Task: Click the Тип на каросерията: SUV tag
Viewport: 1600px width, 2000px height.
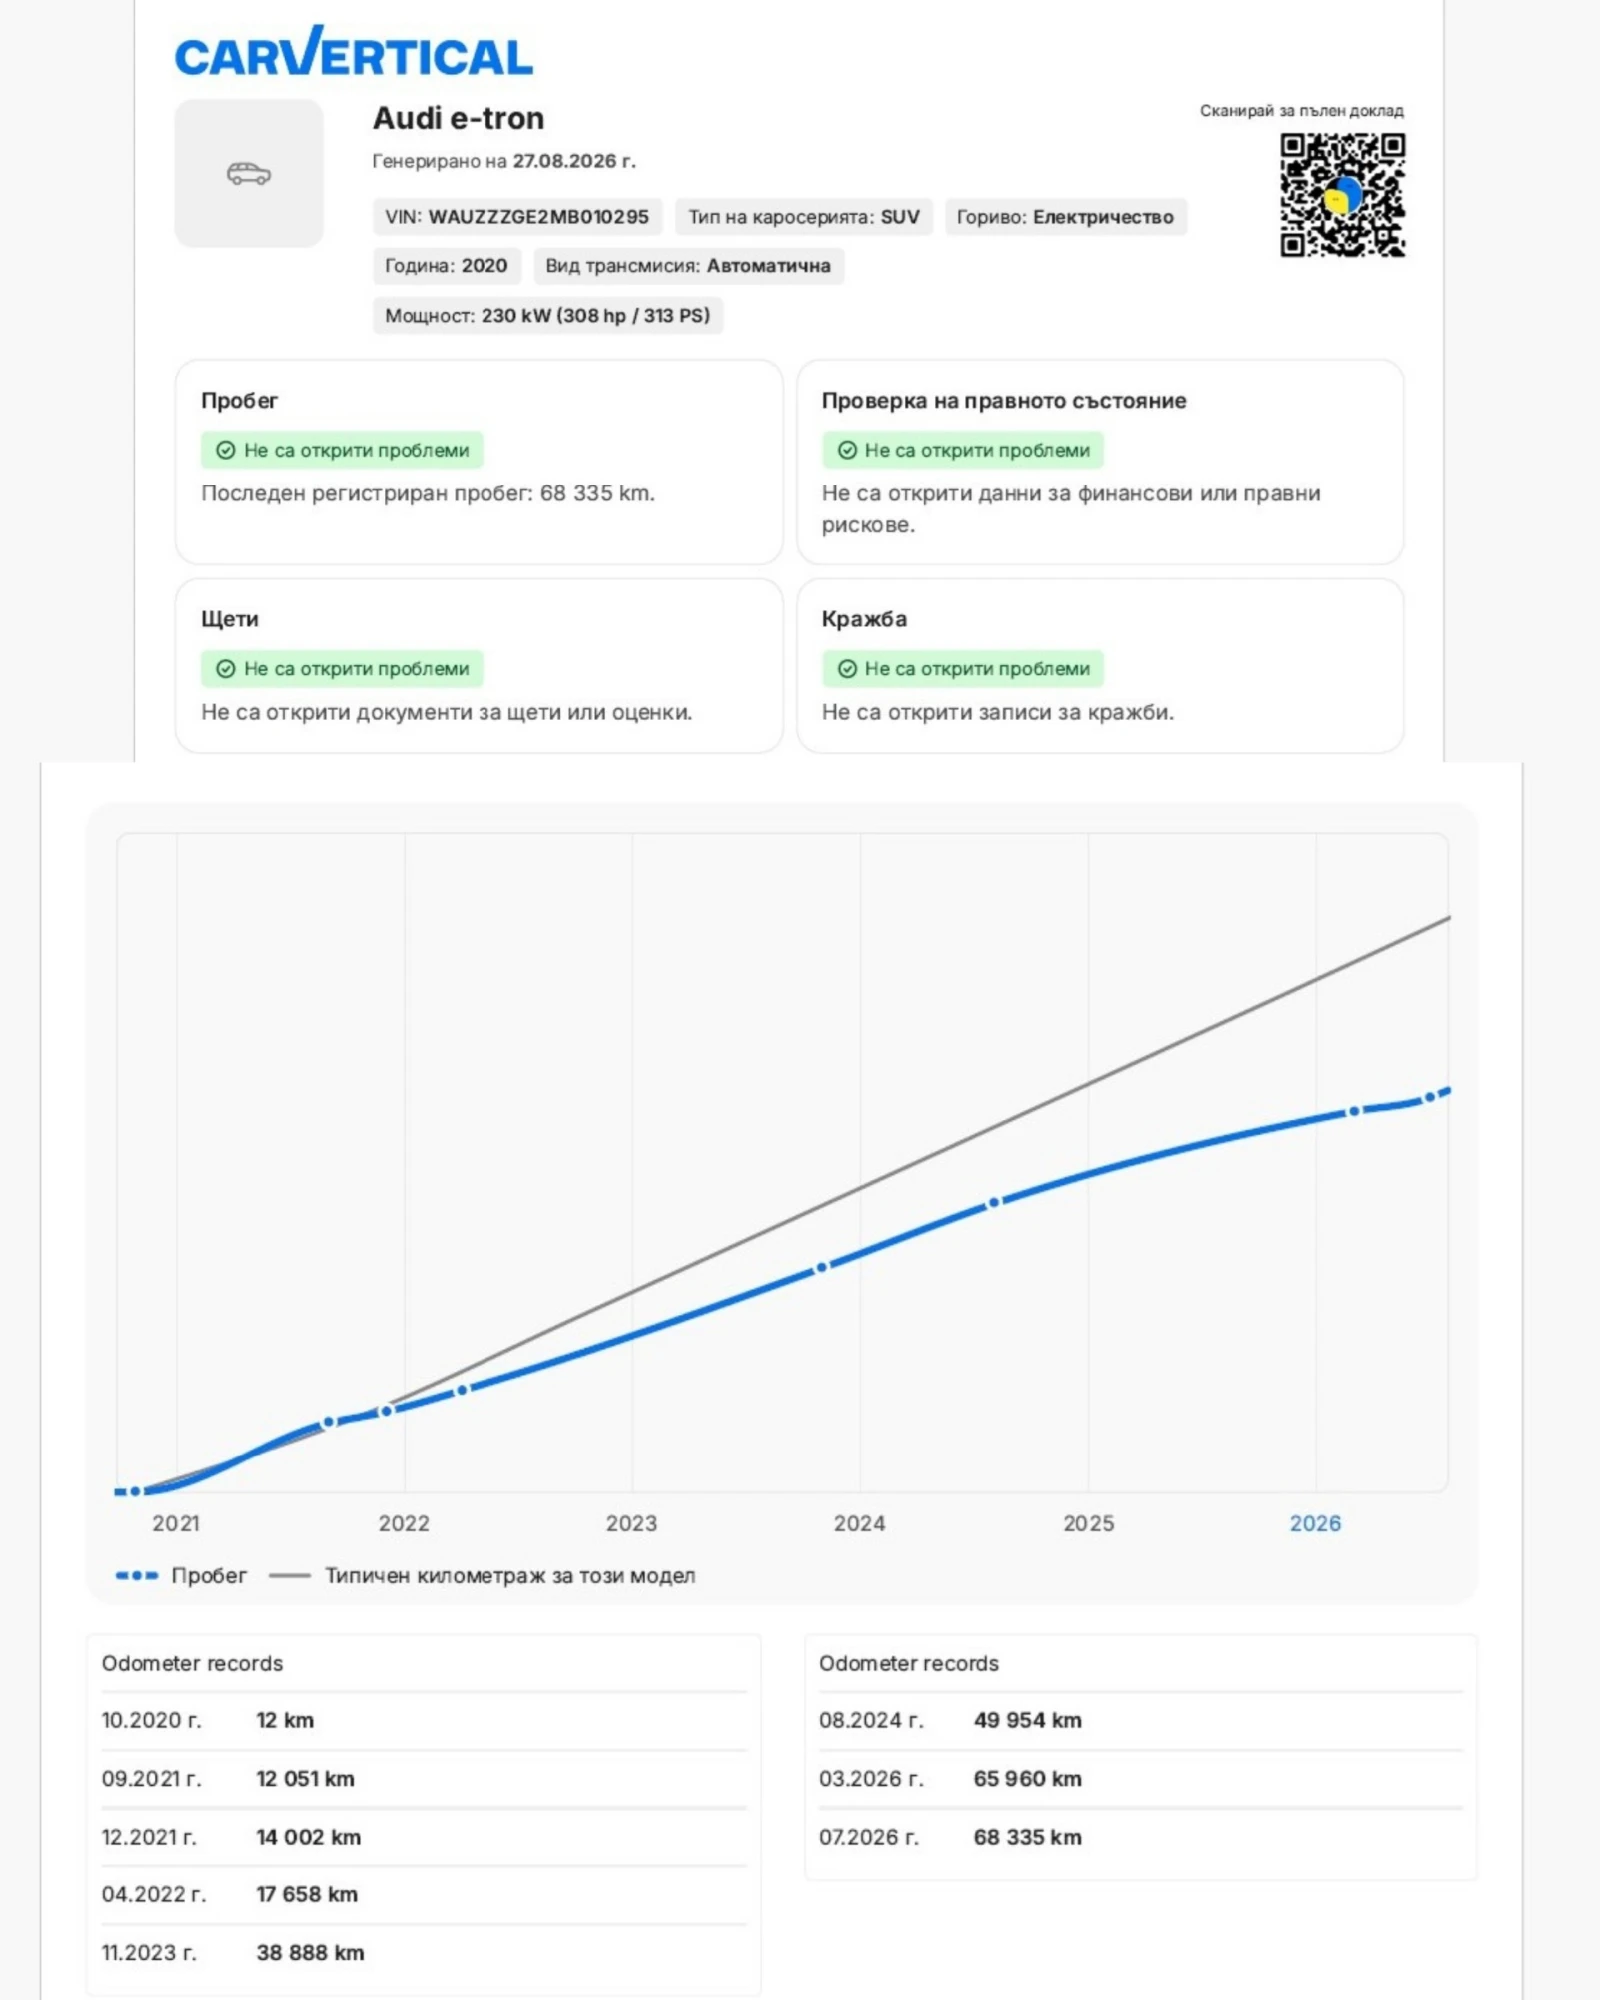Action: pos(804,217)
